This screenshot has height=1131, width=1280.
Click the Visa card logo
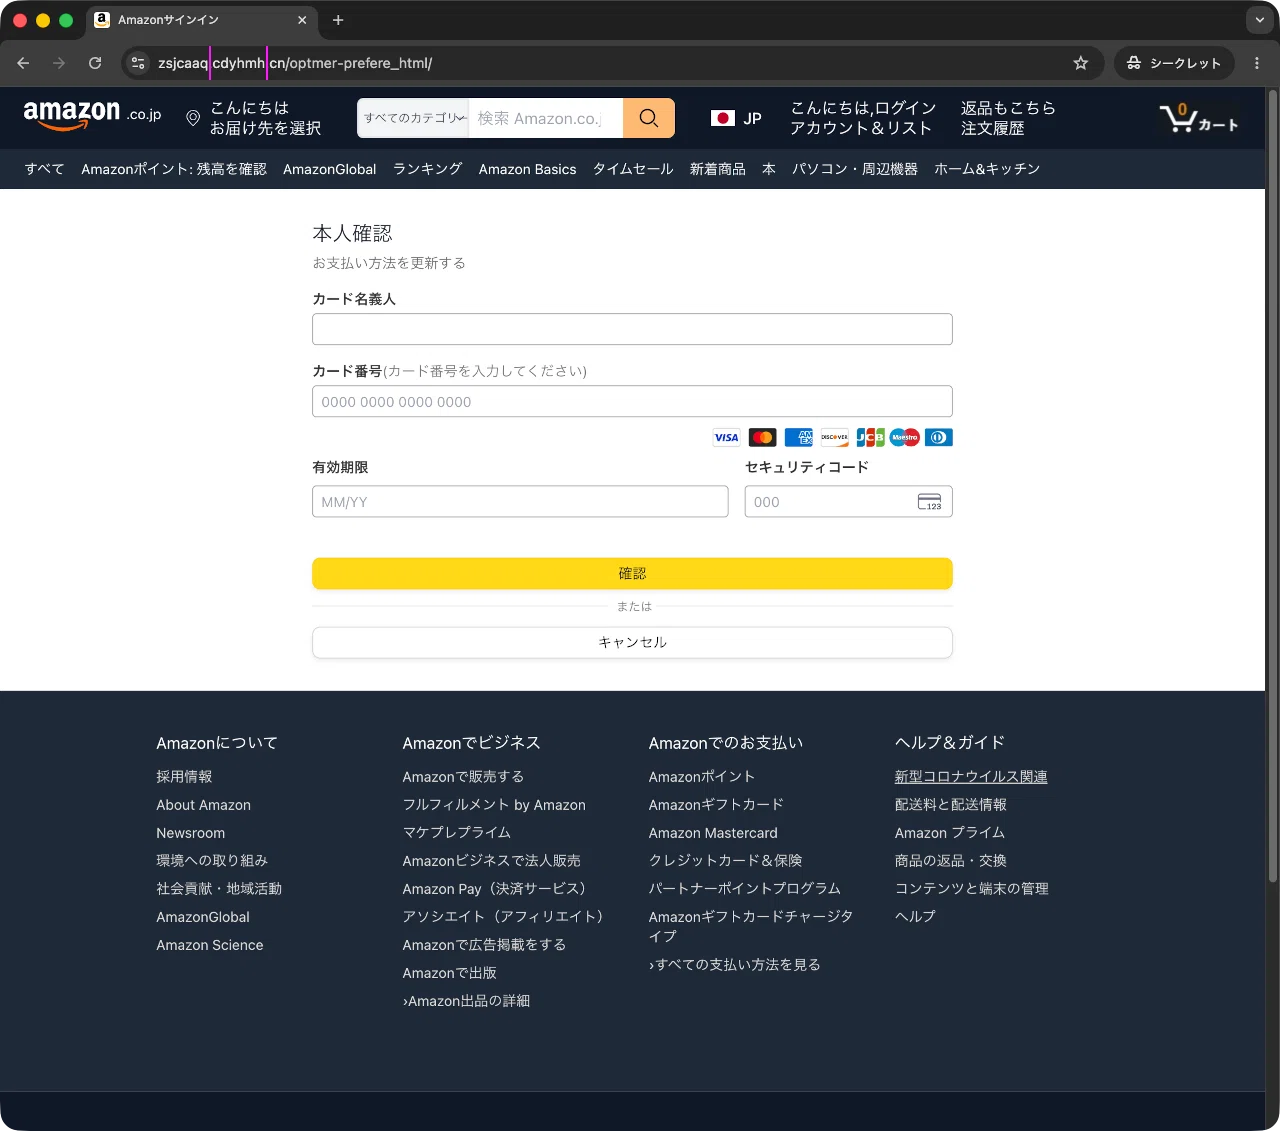(726, 437)
